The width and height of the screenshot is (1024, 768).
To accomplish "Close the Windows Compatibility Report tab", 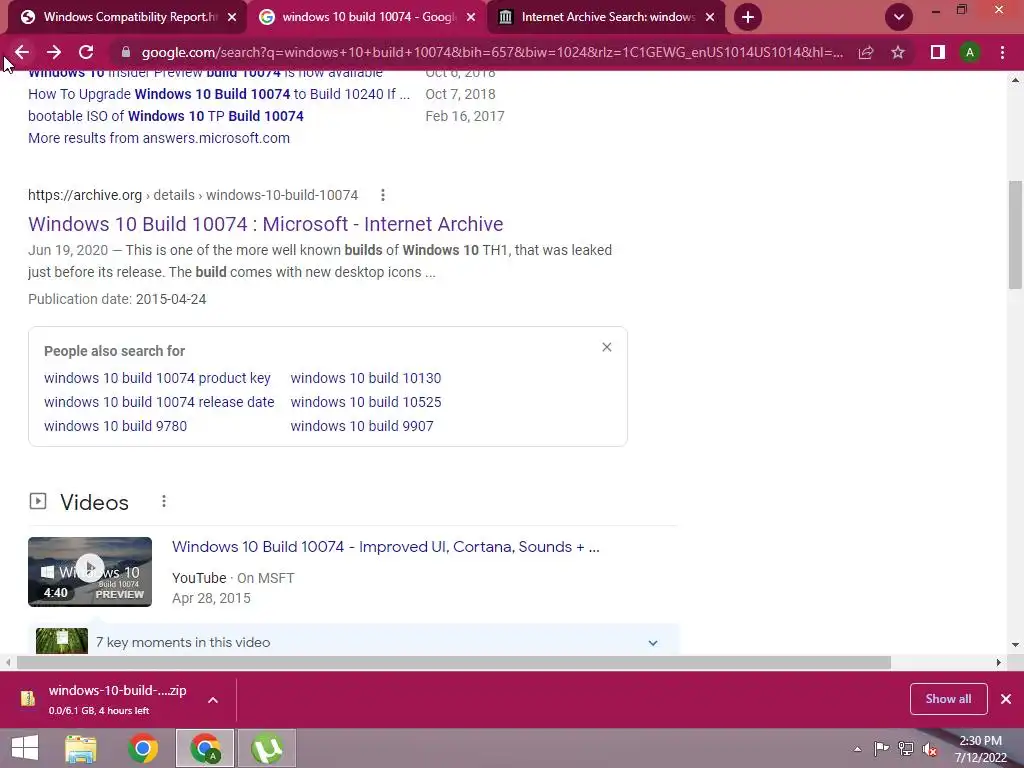I will (x=232, y=17).
